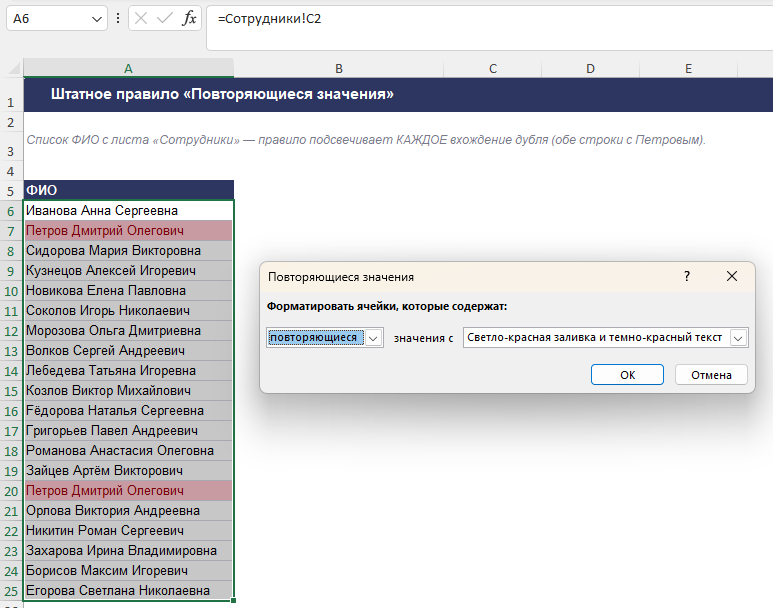Click cell Орлова Виктория Андреевна

[x=128, y=510]
